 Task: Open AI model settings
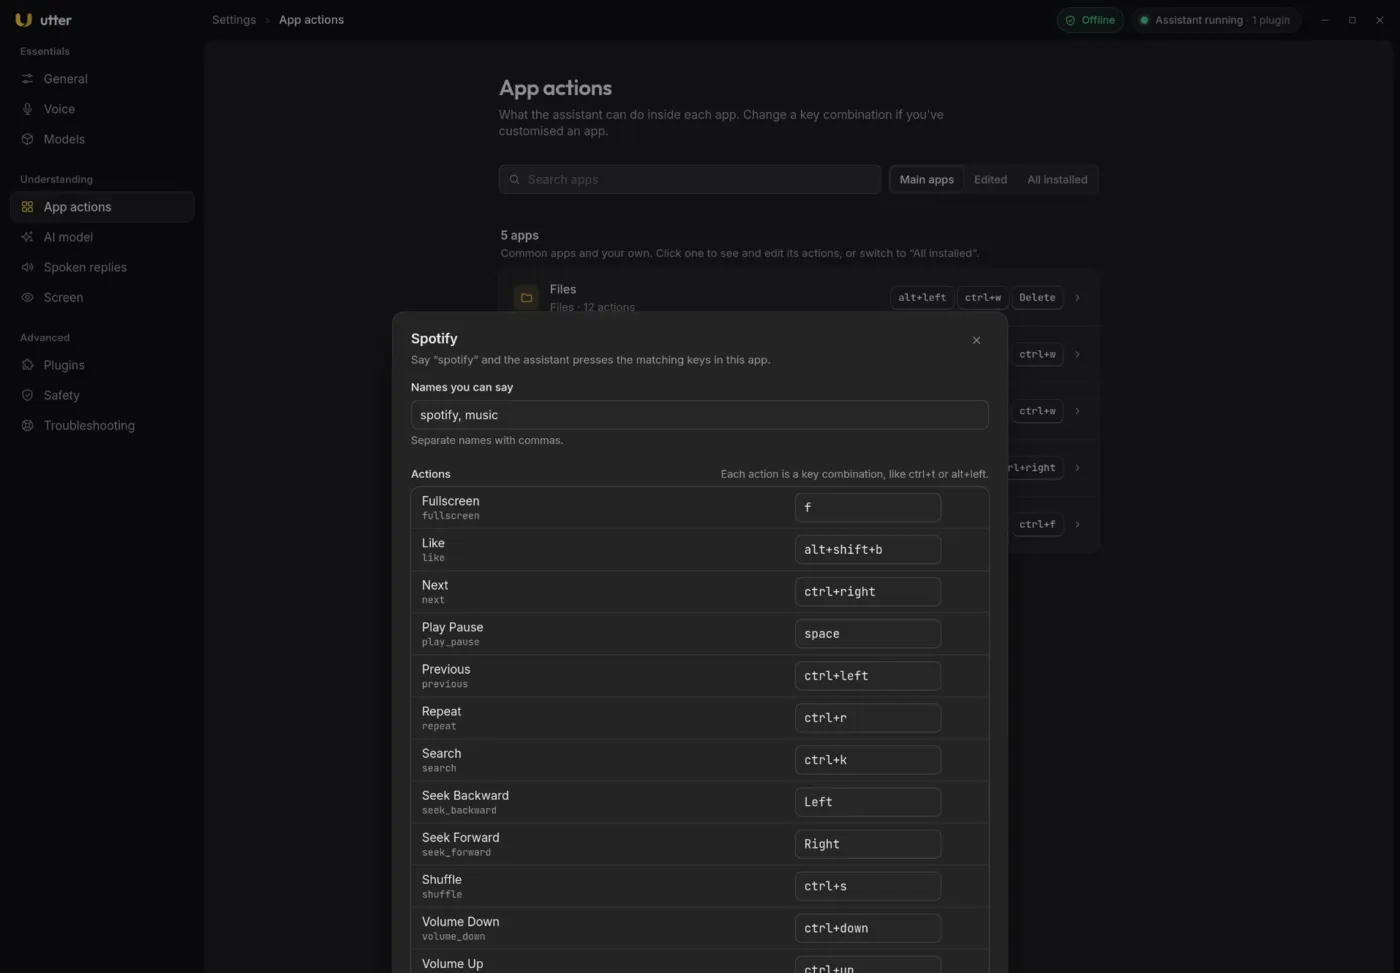click(x=102, y=237)
